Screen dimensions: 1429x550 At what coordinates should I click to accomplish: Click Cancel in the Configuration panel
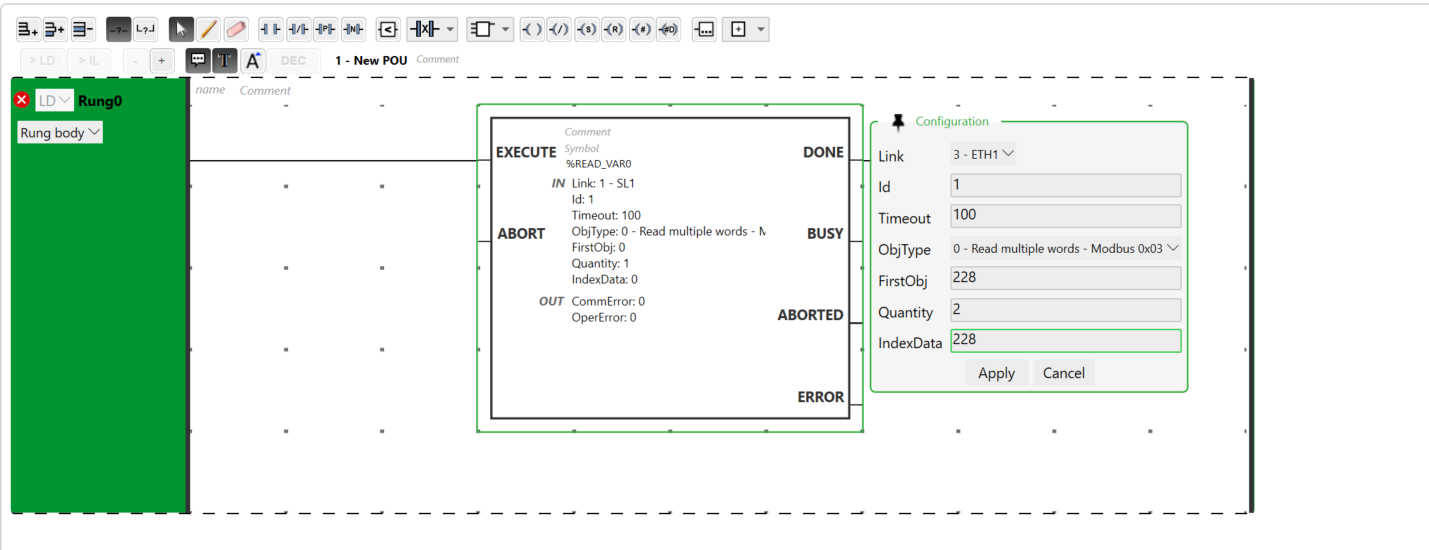click(x=1063, y=373)
